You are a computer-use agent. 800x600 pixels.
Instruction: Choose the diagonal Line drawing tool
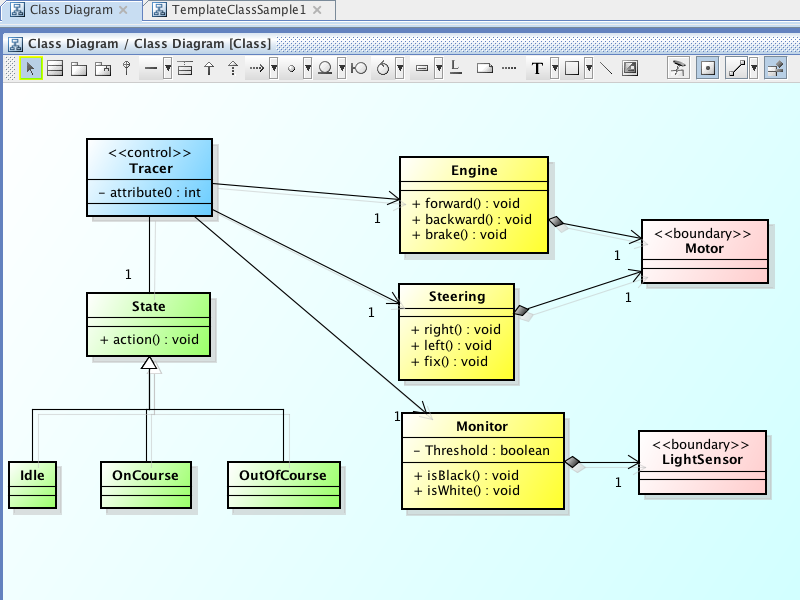[606, 68]
